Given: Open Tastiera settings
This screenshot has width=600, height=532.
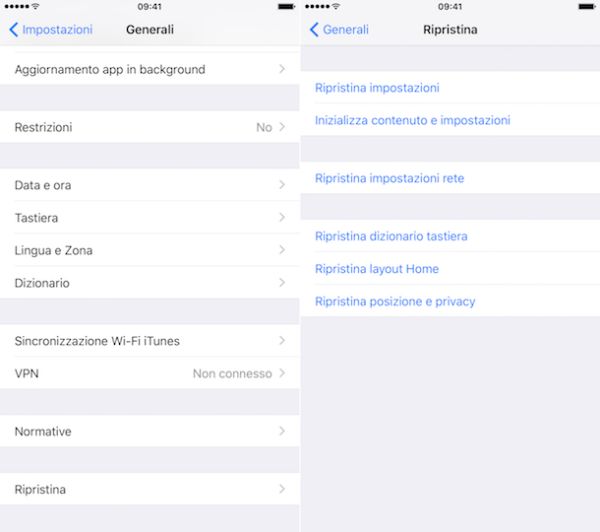Looking at the screenshot, I should [150, 217].
